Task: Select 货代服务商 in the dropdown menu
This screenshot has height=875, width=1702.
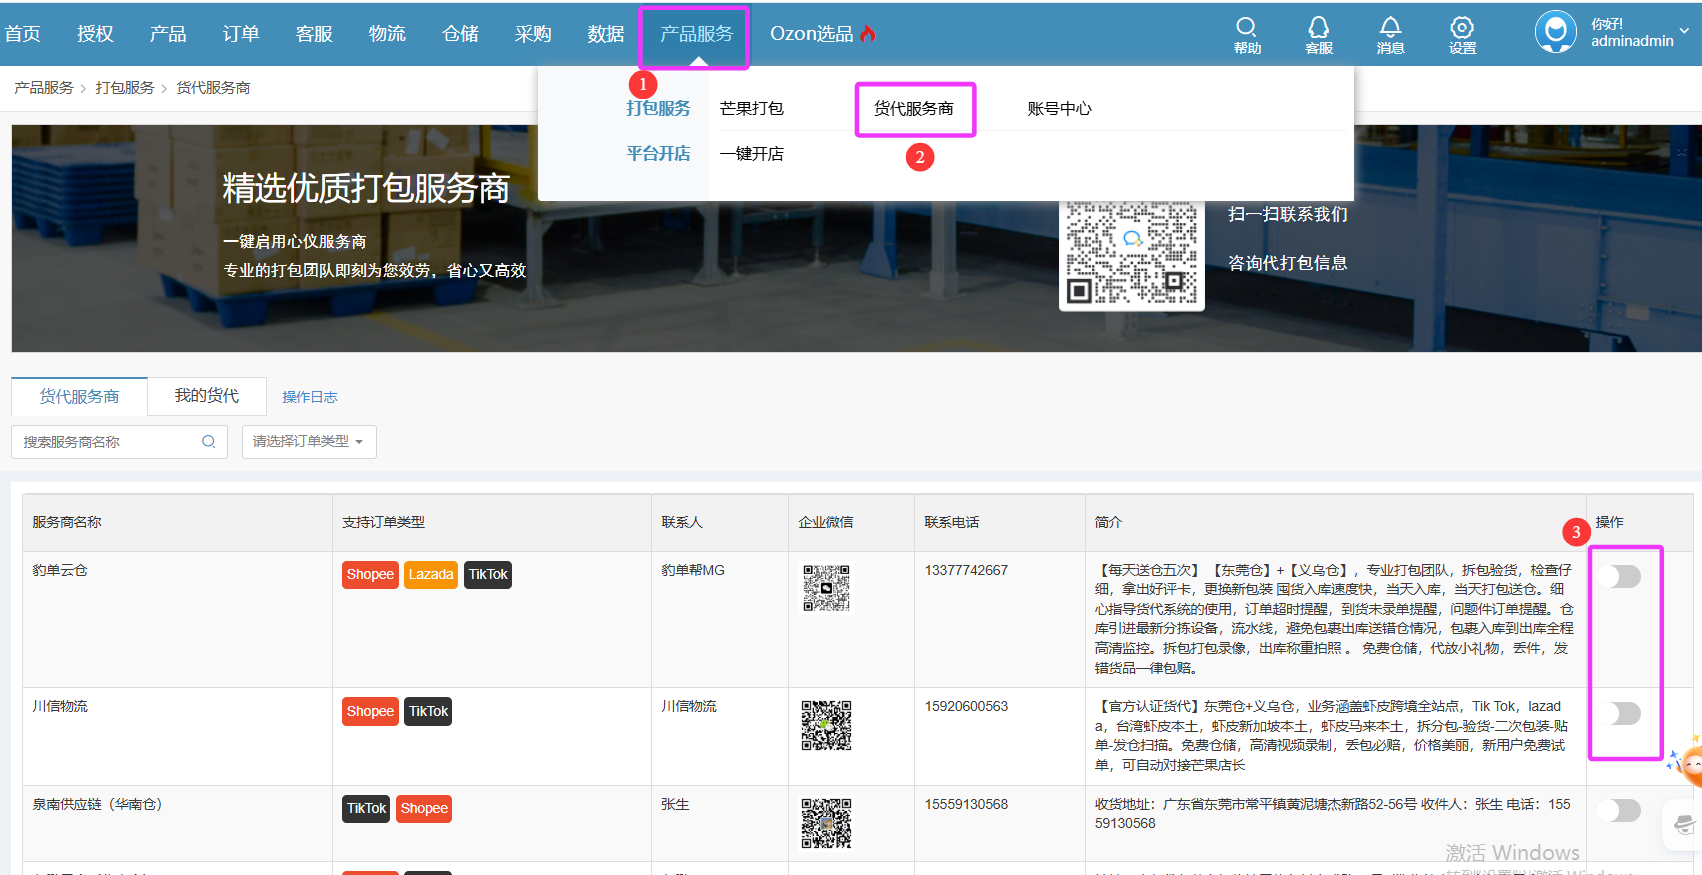Action: pyautogui.click(x=913, y=109)
